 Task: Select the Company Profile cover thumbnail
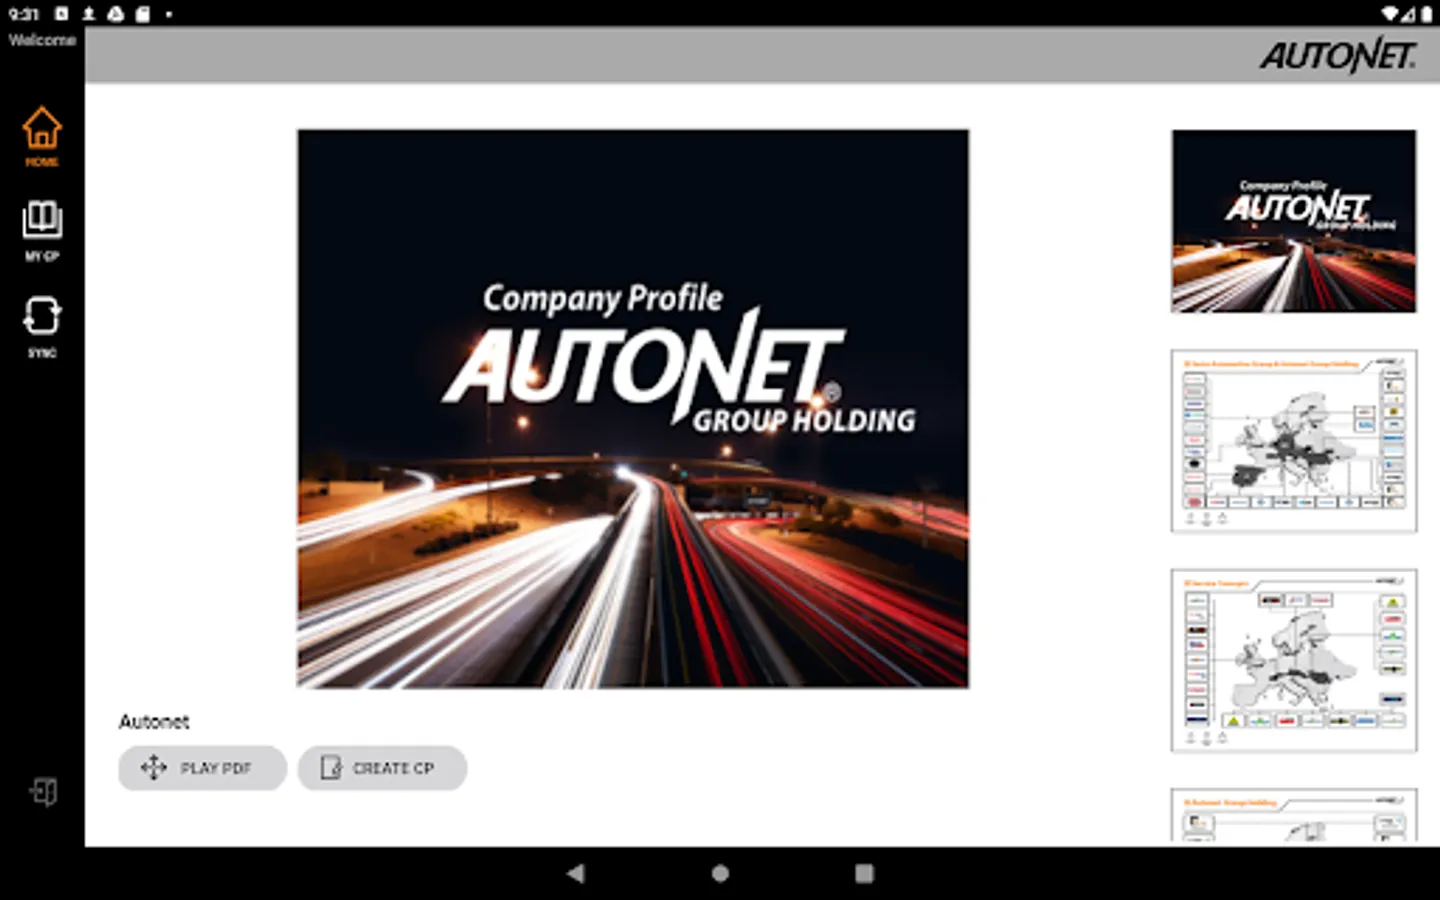[x=1294, y=221]
